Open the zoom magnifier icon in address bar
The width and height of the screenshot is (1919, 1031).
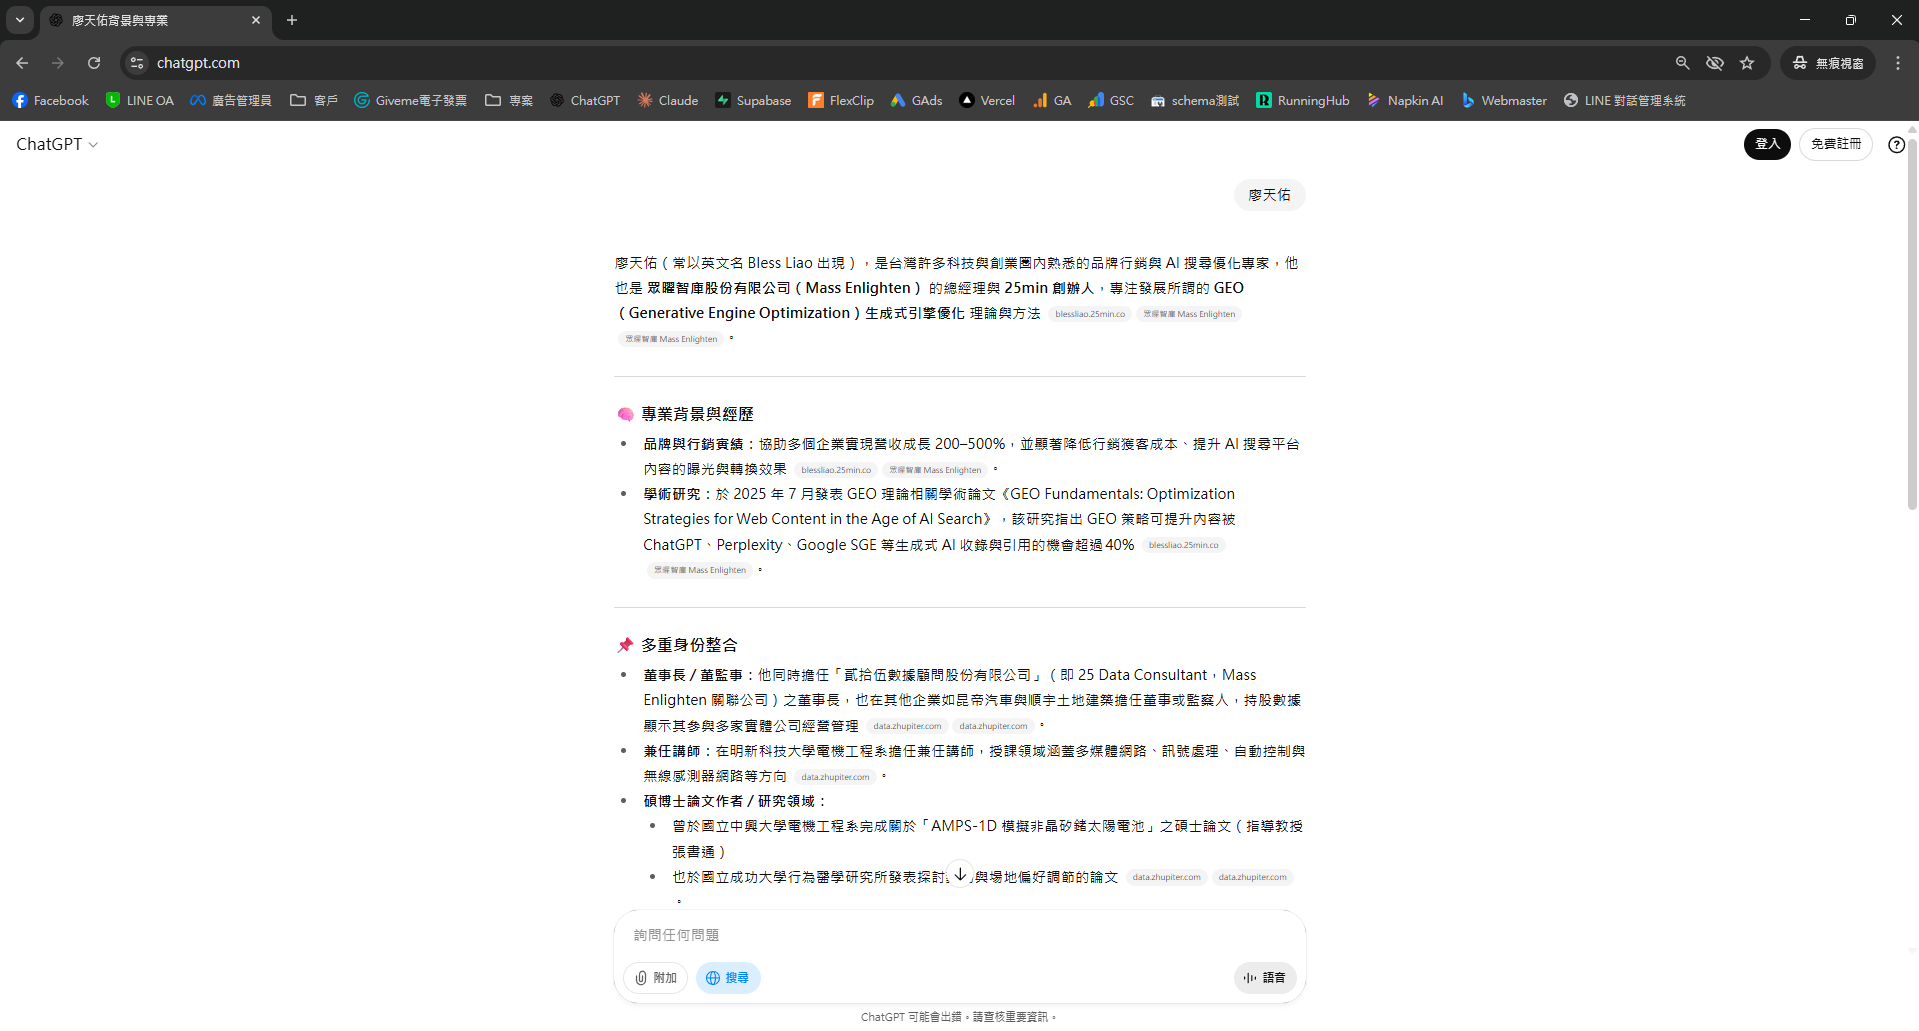(x=1683, y=63)
